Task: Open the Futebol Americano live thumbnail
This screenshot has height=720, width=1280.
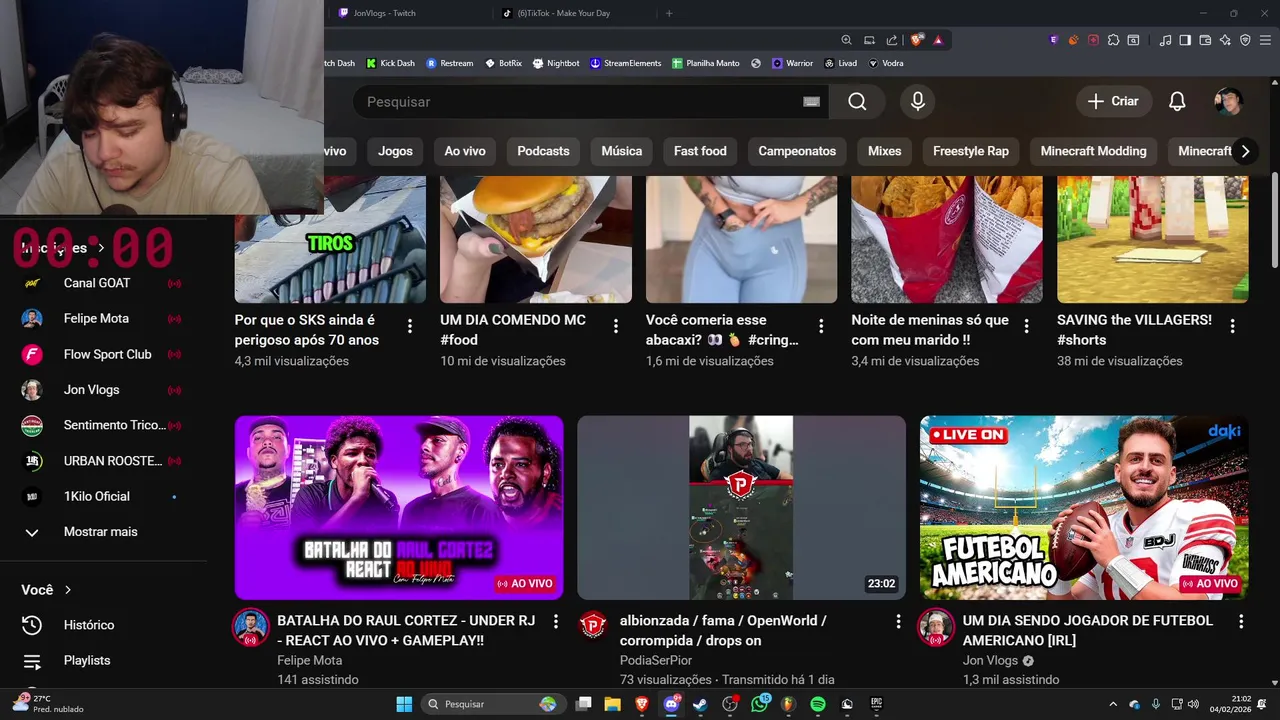Action: (1084, 508)
